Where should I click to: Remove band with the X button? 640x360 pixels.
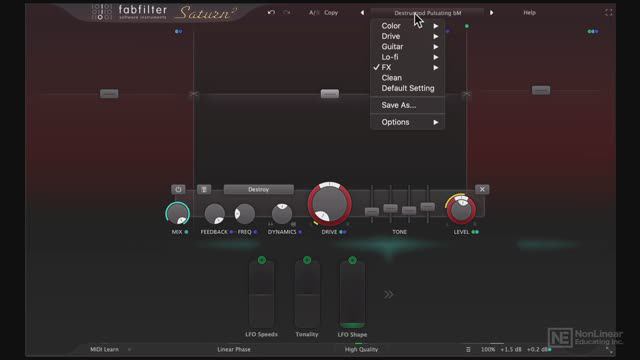click(482, 189)
